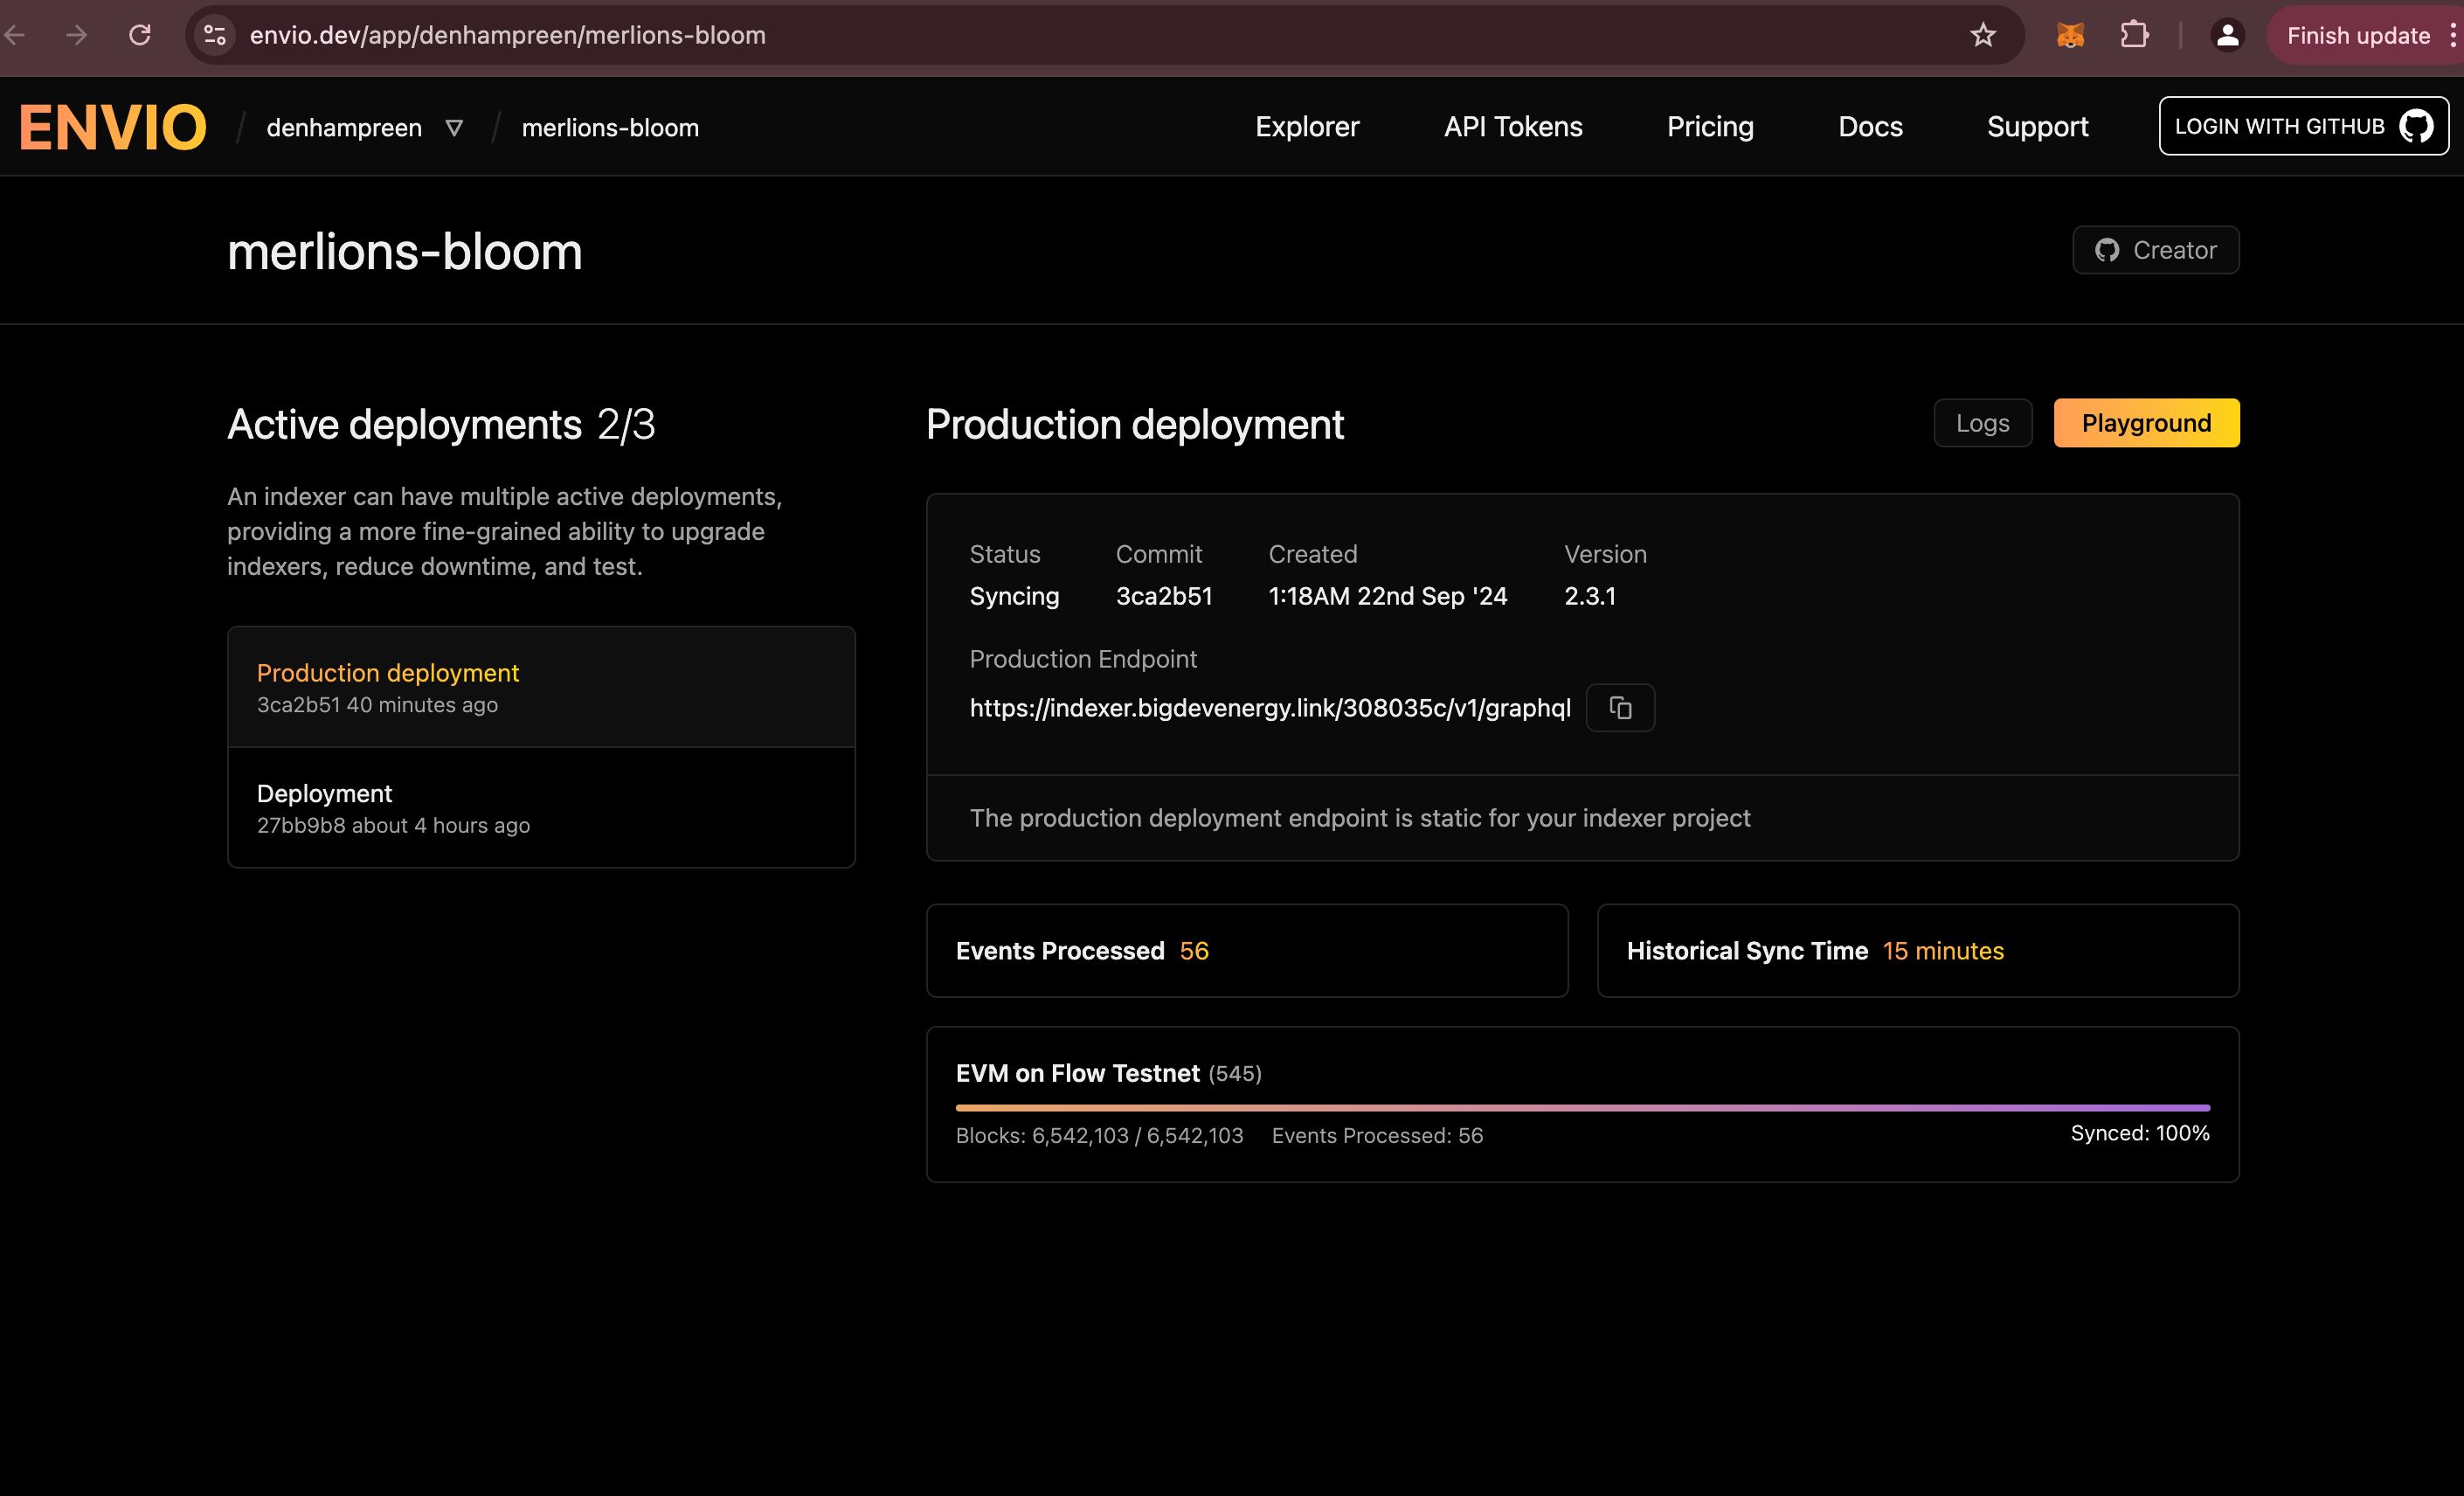Click the address bar URL
The image size is (2464, 1496).
(x=507, y=36)
